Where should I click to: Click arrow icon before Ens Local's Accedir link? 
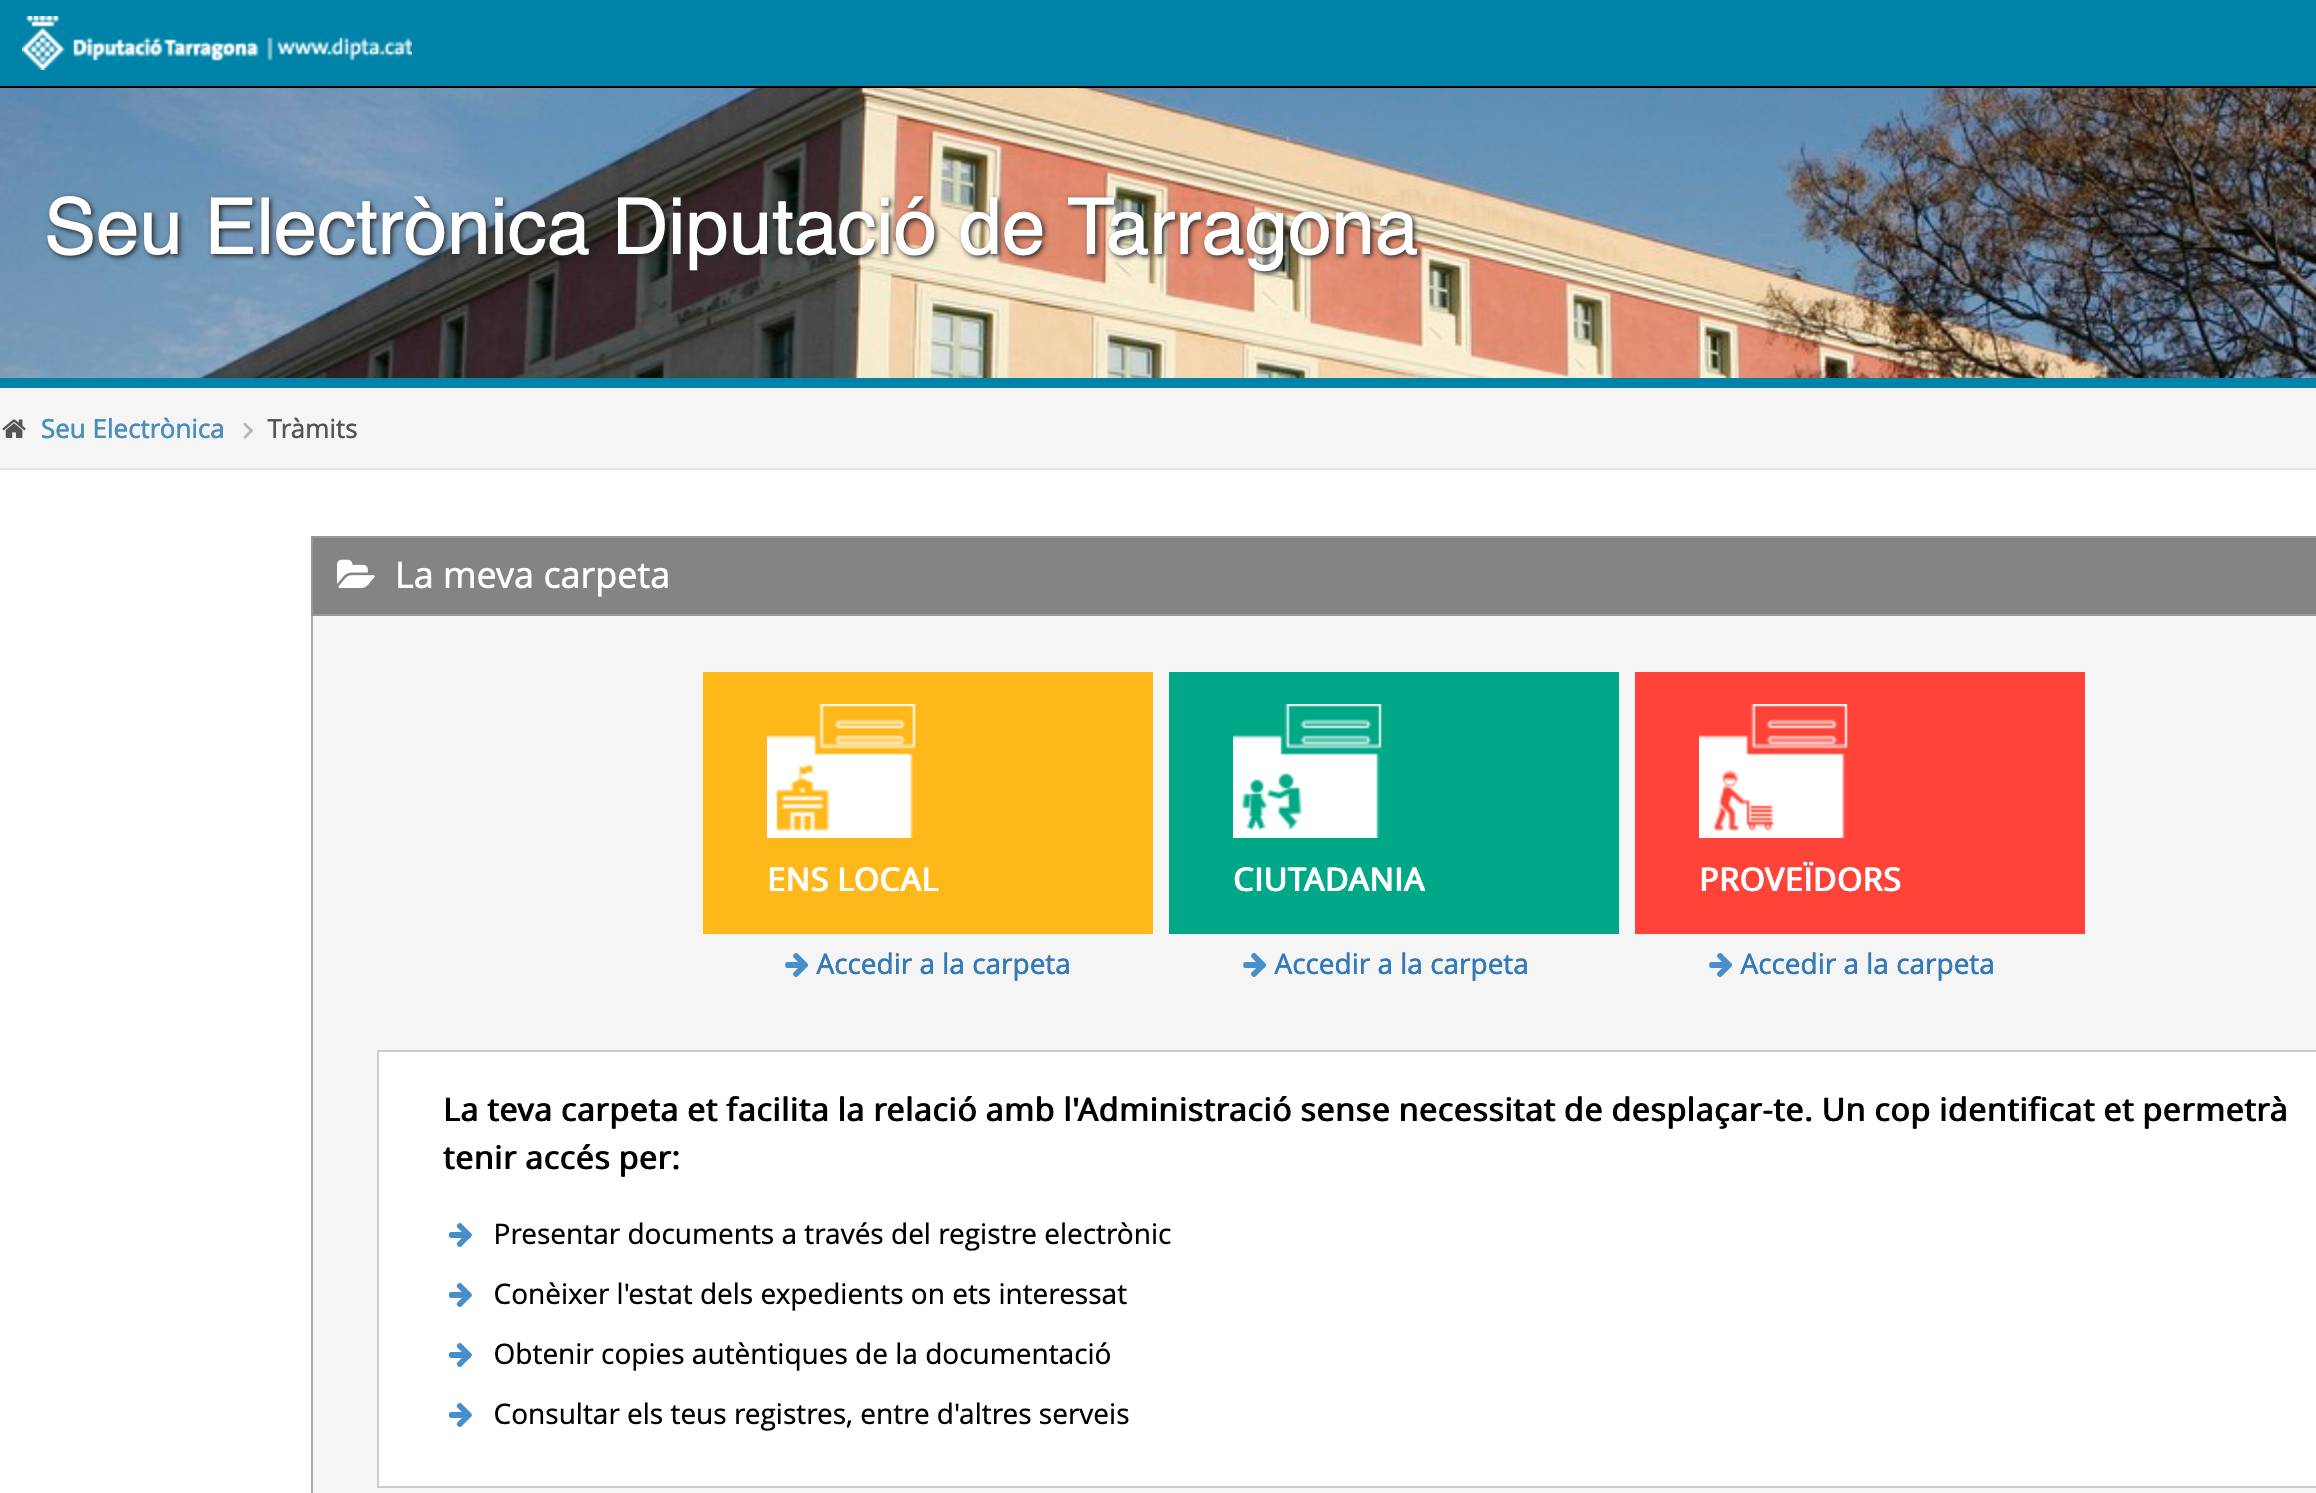pos(796,965)
